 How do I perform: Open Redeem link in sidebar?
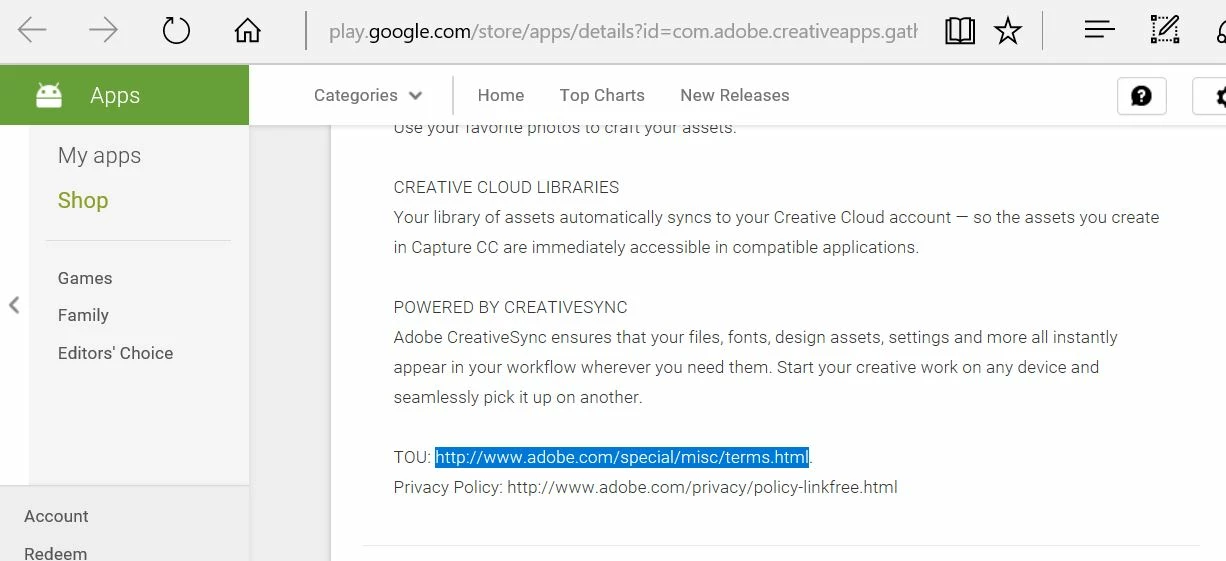pos(55,553)
